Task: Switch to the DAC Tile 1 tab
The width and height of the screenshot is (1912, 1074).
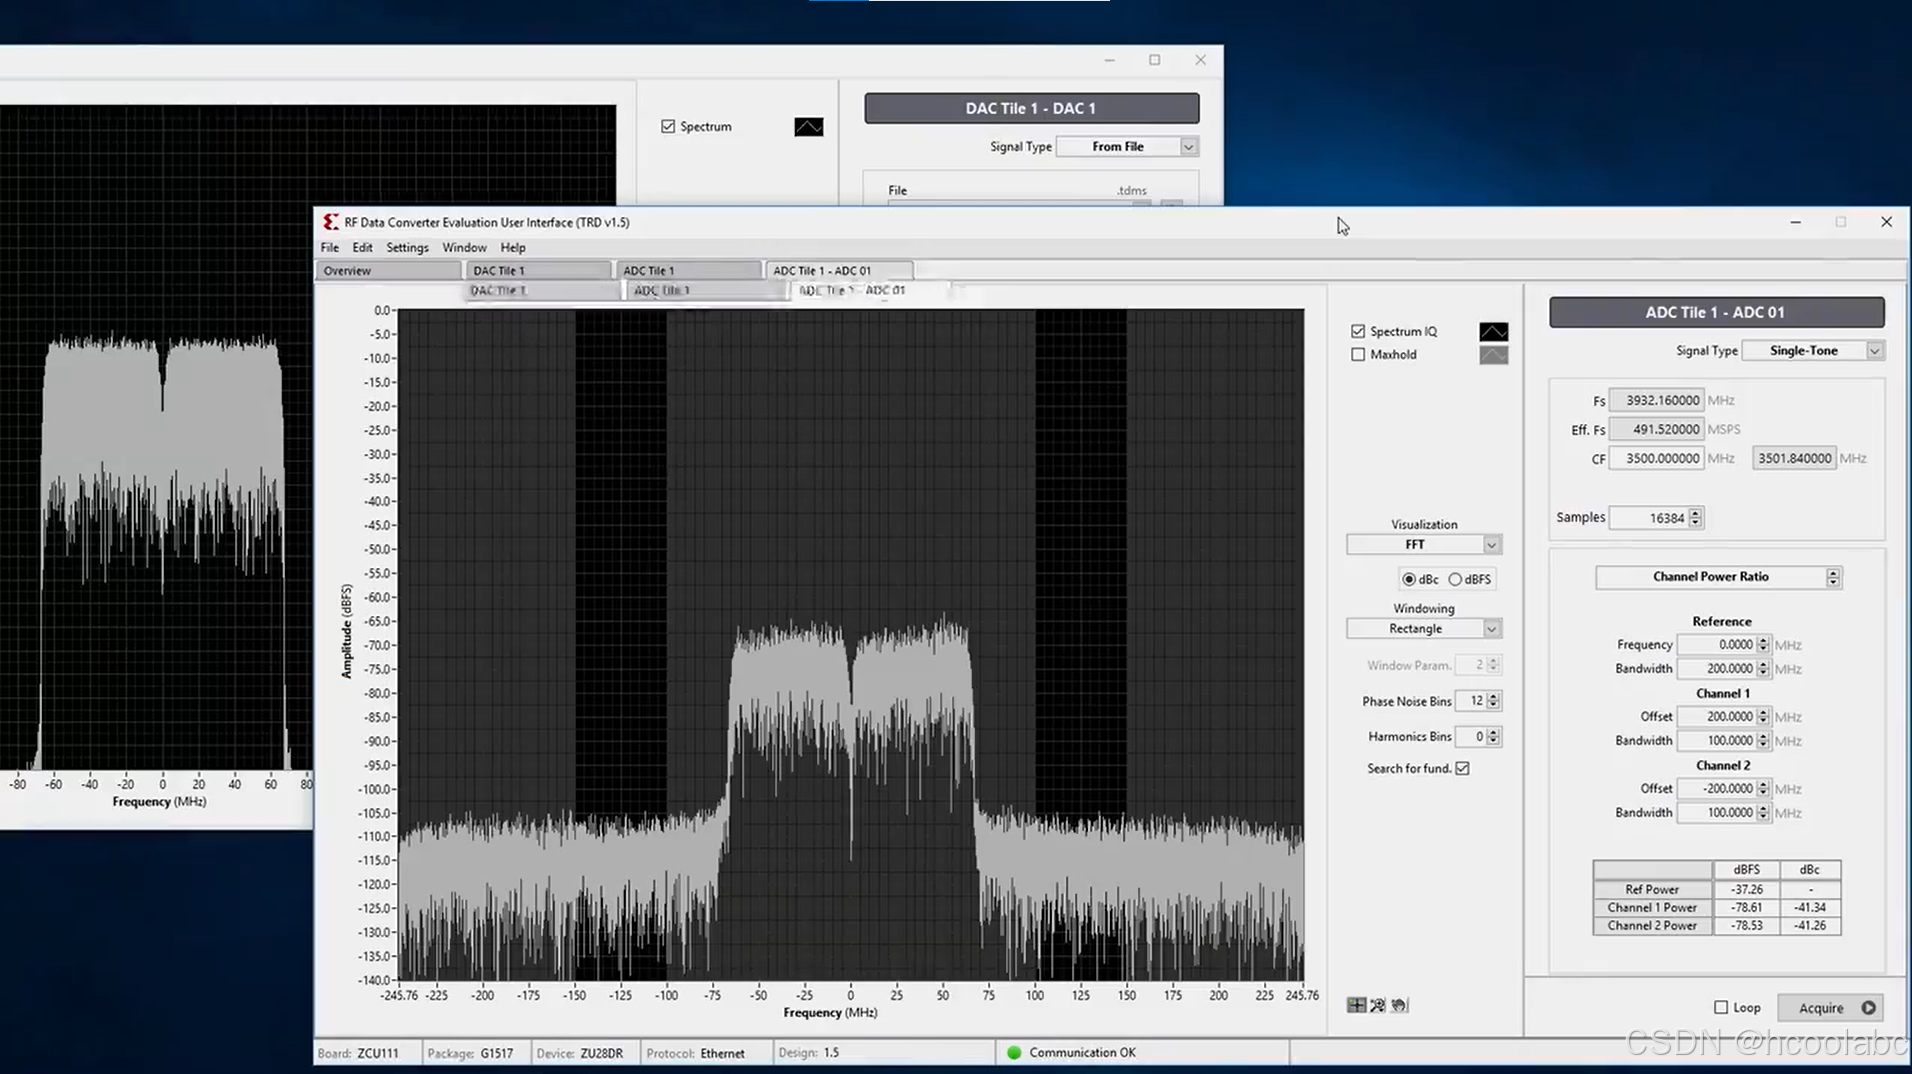Action: pos(538,271)
